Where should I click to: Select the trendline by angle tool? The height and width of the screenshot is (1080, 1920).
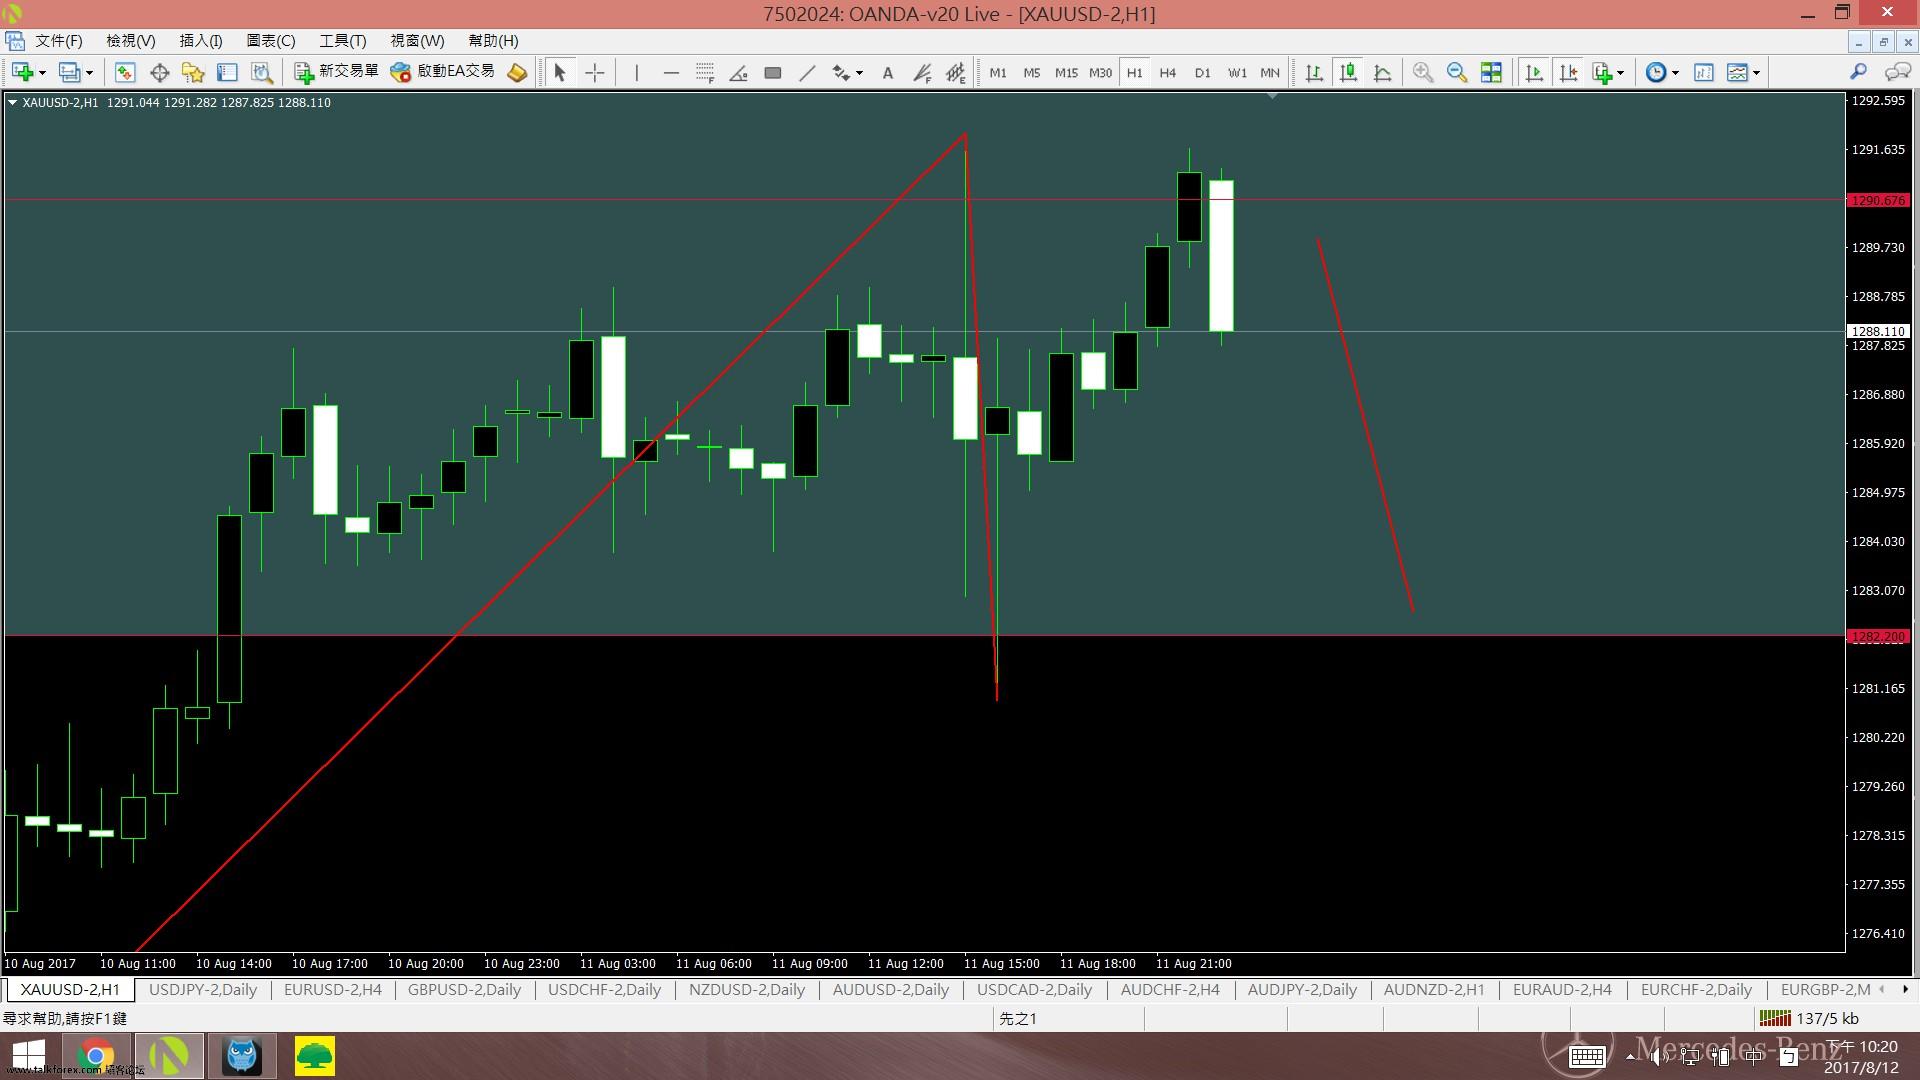tap(739, 72)
